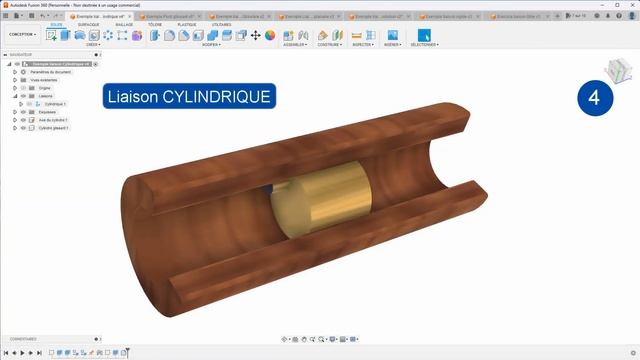Step timeline back one feature
The width and height of the screenshot is (640, 360).
tap(14, 353)
